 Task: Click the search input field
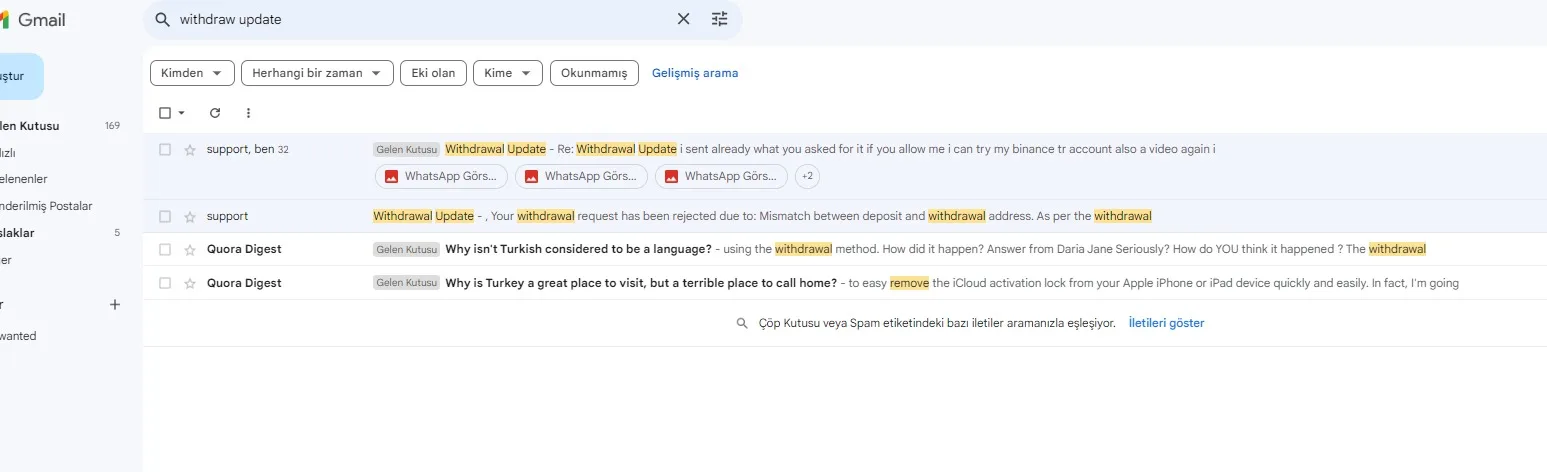tap(420, 19)
